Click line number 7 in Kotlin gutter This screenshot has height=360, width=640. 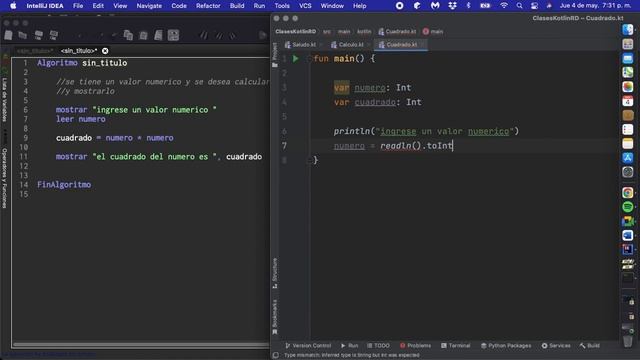pyautogui.click(x=284, y=146)
